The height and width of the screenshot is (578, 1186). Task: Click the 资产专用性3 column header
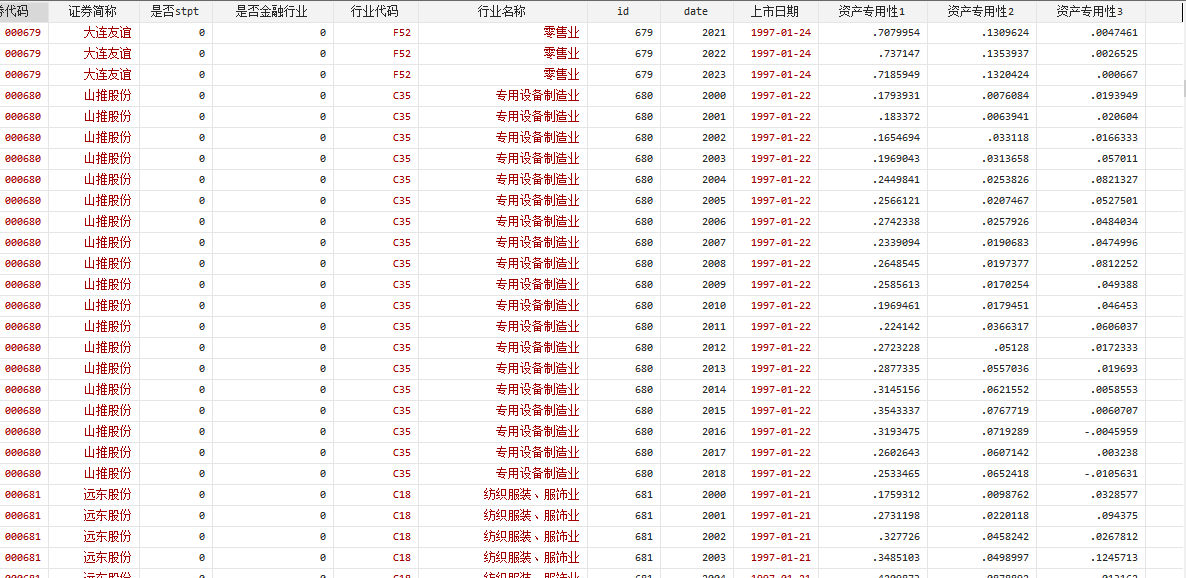1090,11
